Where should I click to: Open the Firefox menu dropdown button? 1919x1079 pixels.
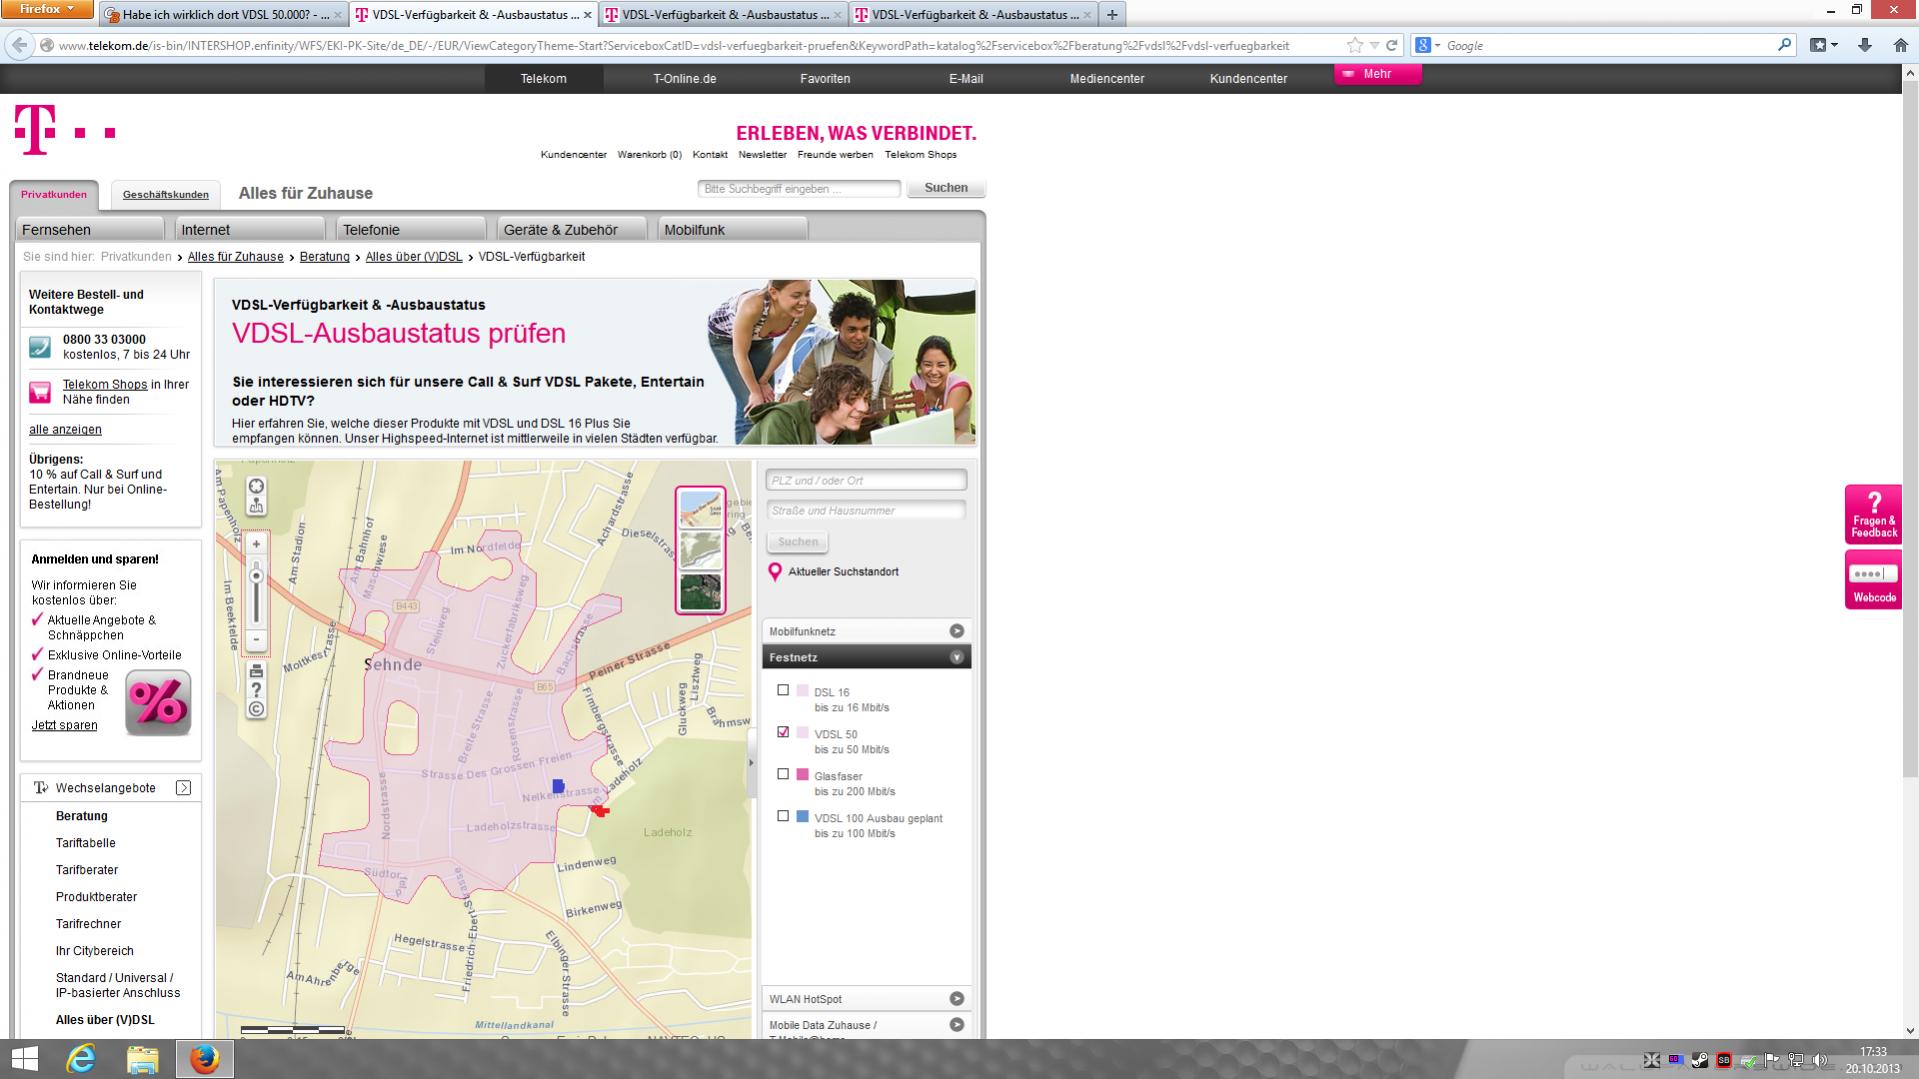click(46, 9)
